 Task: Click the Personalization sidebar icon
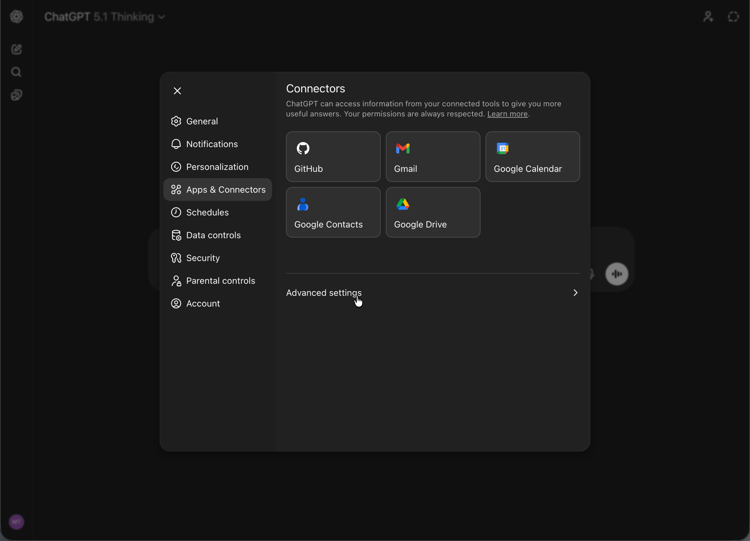point(176,167)
